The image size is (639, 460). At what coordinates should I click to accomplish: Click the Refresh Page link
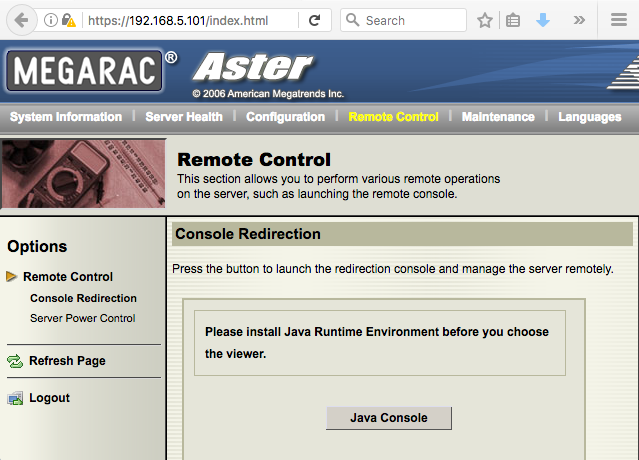[x=67, y=361]
